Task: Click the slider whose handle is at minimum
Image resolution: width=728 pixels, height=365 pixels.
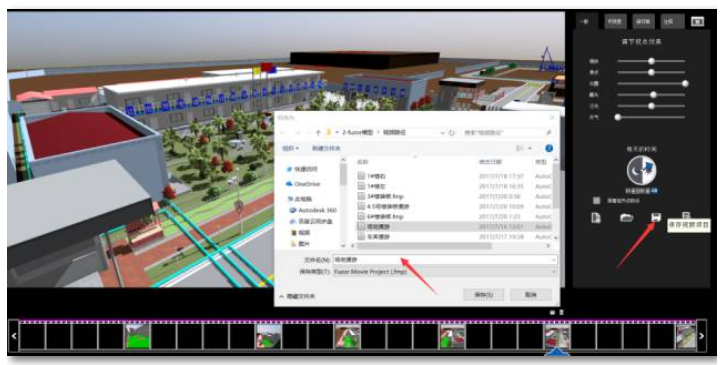Action: 651,117
